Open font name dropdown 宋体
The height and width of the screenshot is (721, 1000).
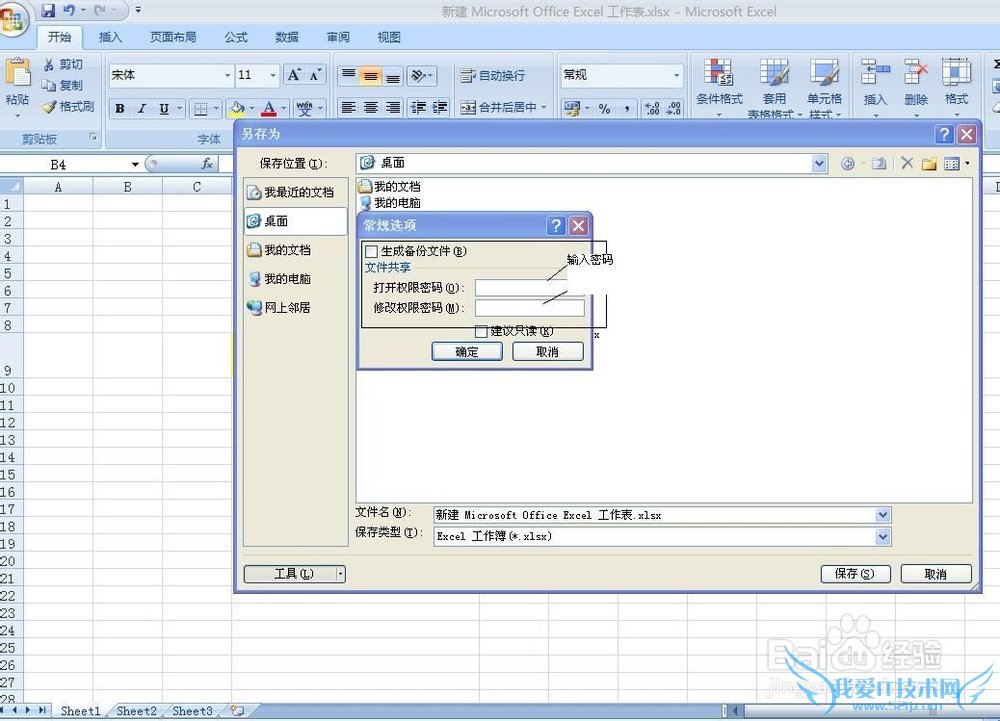point(228,75)
